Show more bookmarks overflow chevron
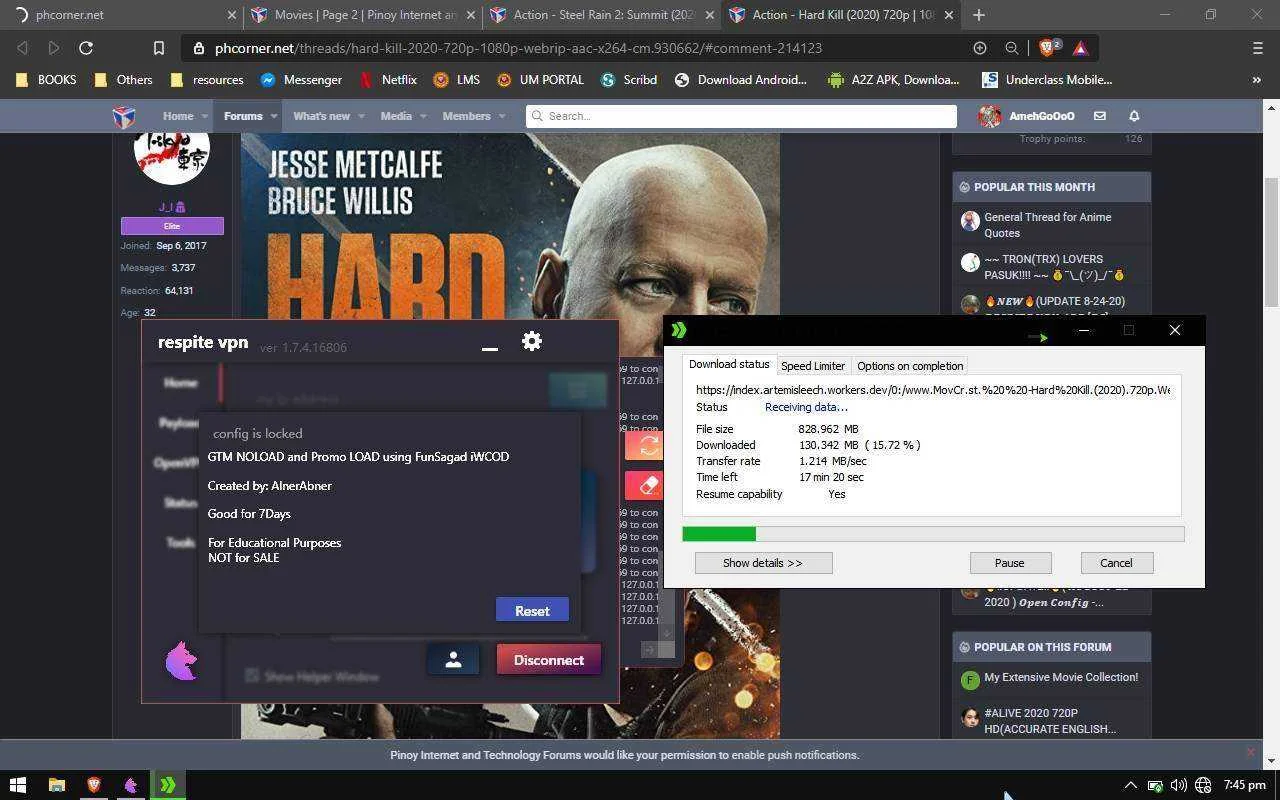 [1257, 80]
